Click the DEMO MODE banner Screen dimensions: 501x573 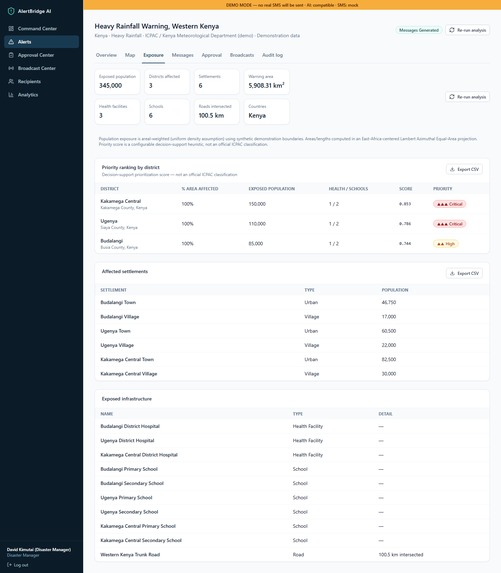click(292, 5)
